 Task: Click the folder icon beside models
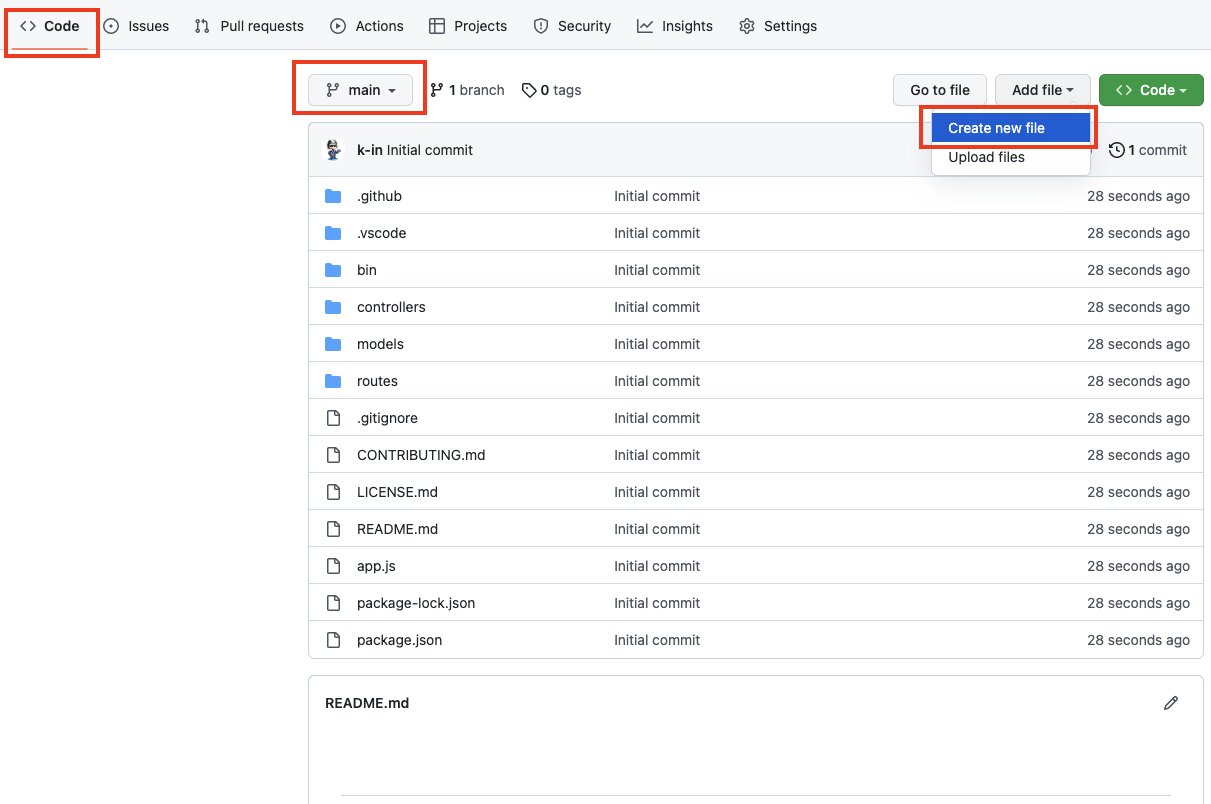click(x=333, y=344)
